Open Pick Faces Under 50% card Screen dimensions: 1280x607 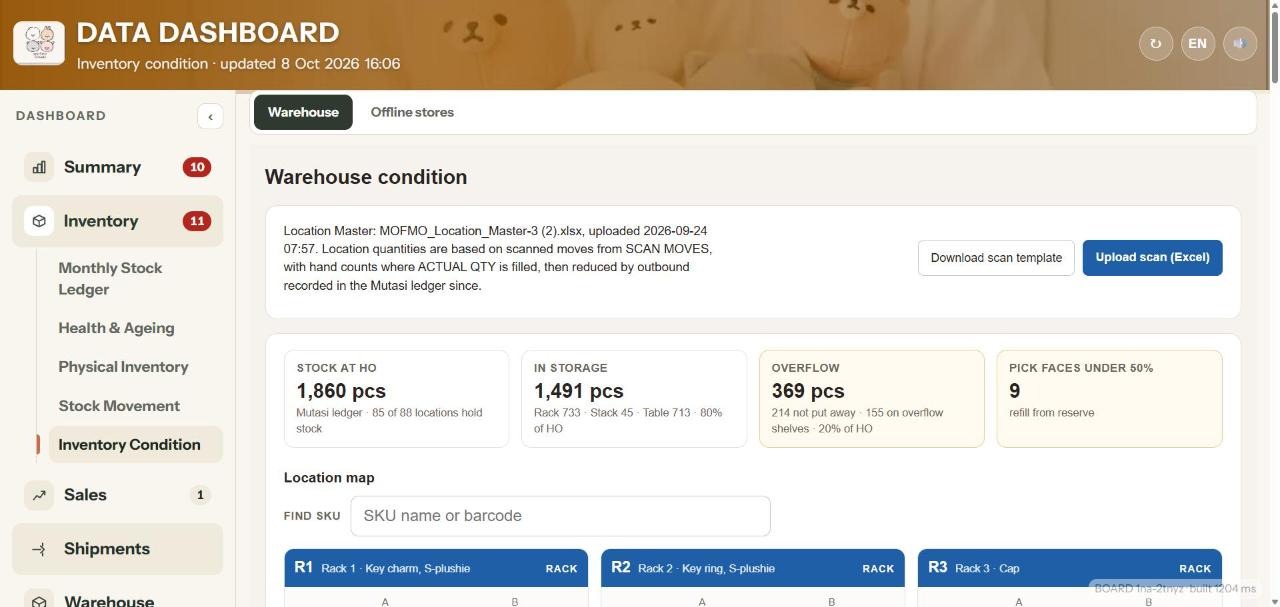(1109, 398)
